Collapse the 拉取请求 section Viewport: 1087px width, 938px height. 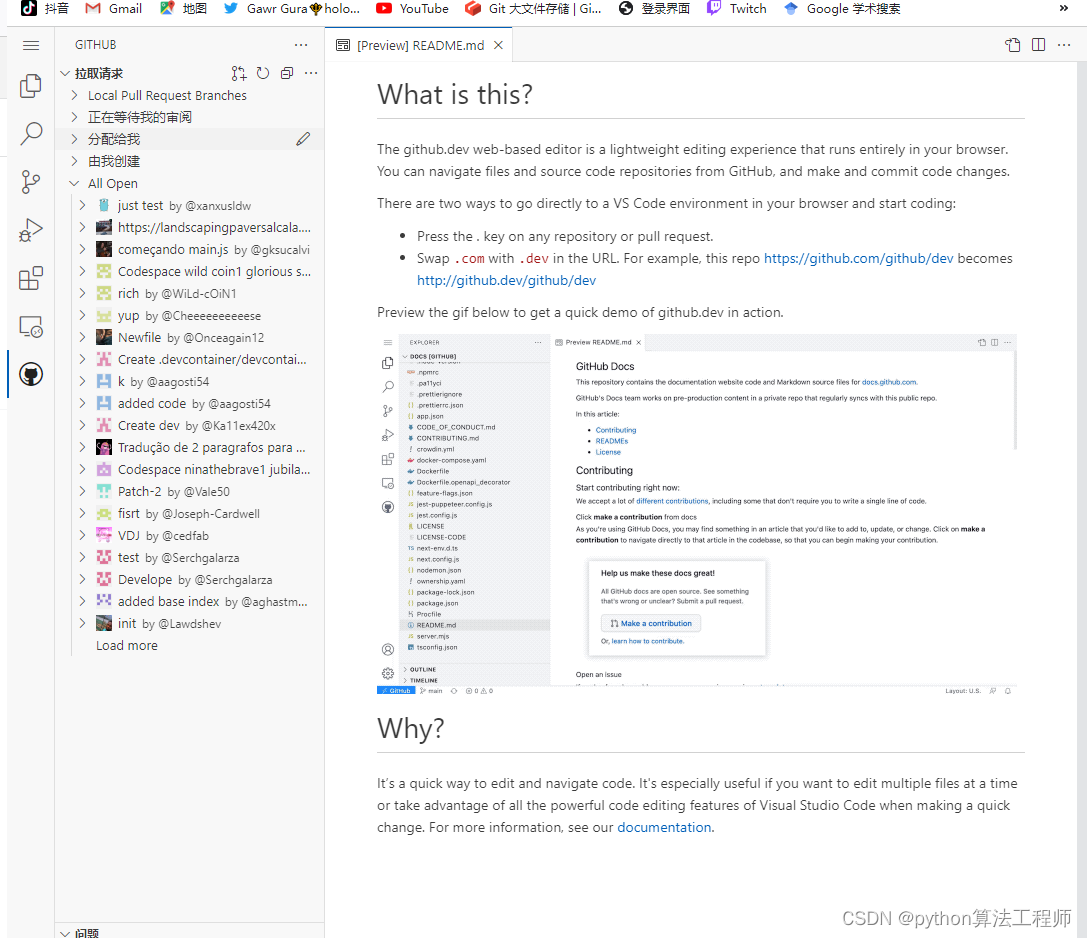[x=65, y=73]
